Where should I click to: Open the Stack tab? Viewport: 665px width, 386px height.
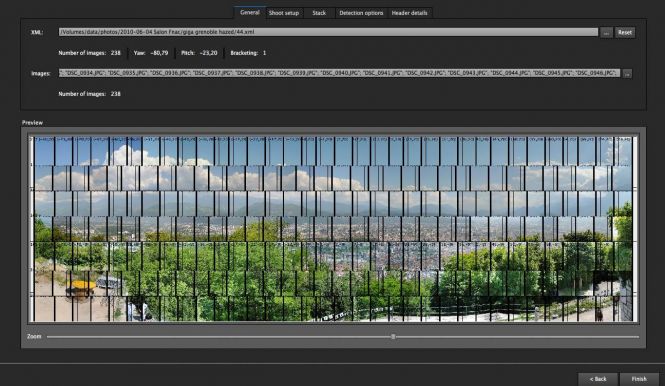tap(319, 13)
